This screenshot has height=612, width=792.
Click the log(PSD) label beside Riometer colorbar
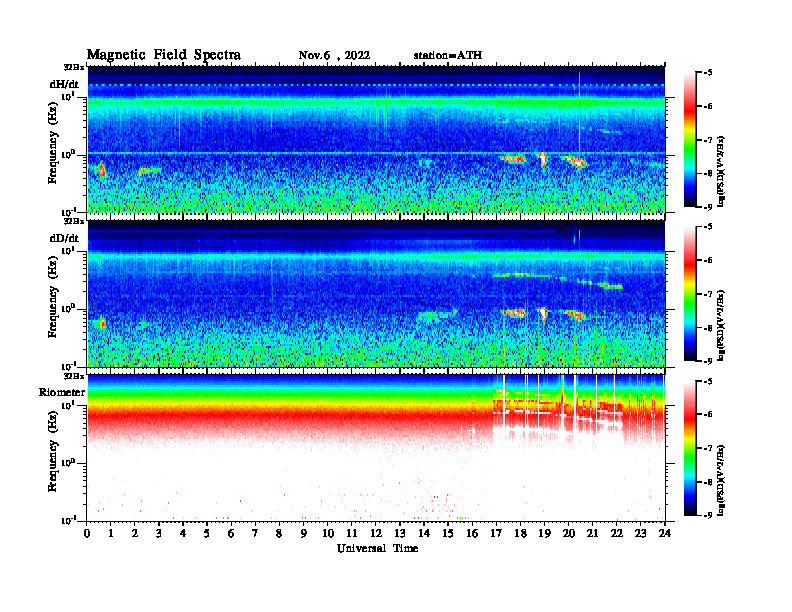click(721, 480)
